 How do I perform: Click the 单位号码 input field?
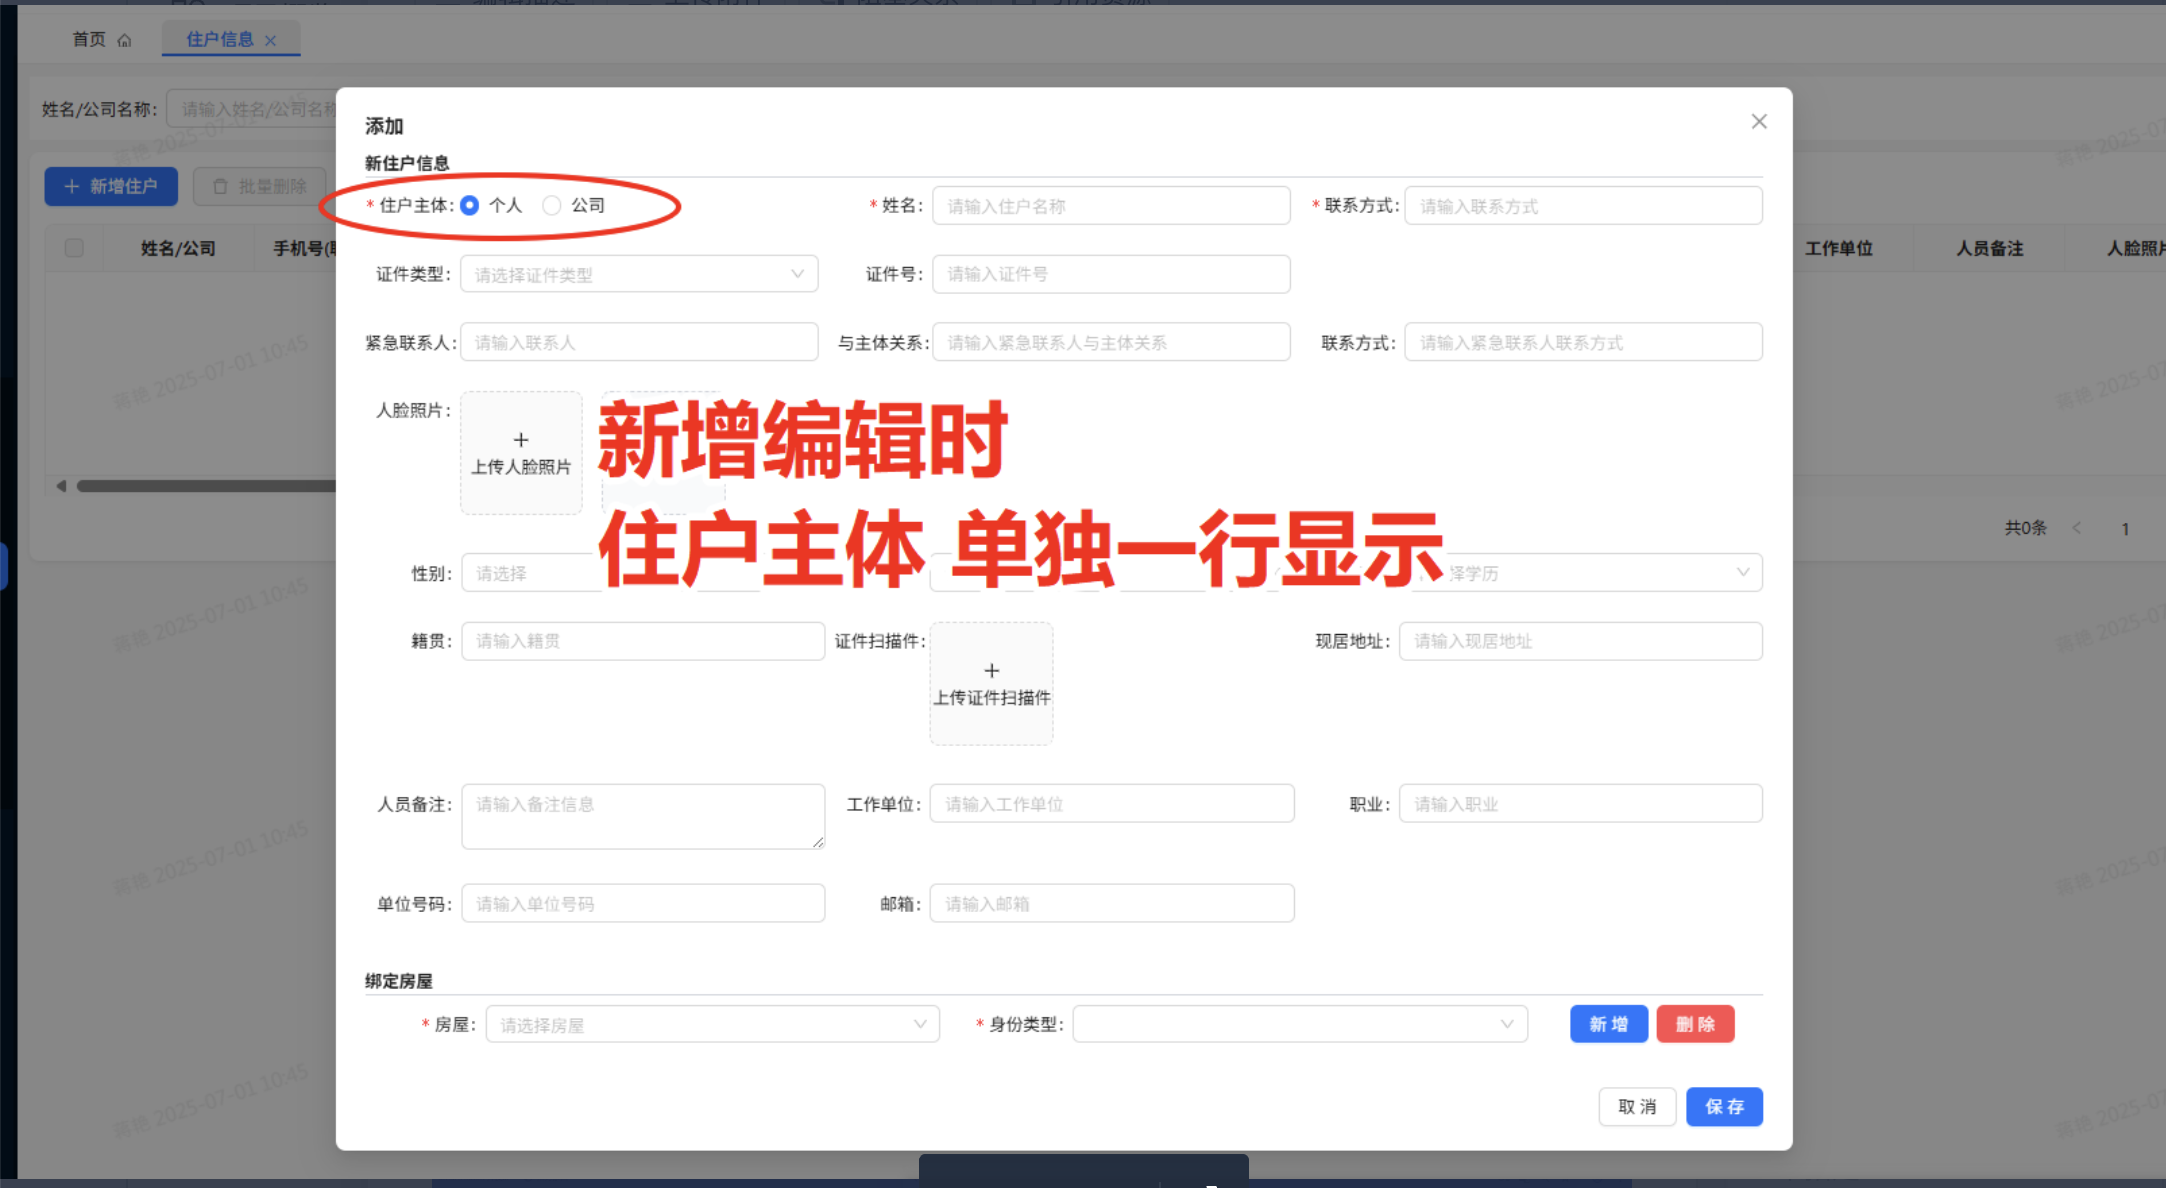pyautogui.click(x=643, y=903)
